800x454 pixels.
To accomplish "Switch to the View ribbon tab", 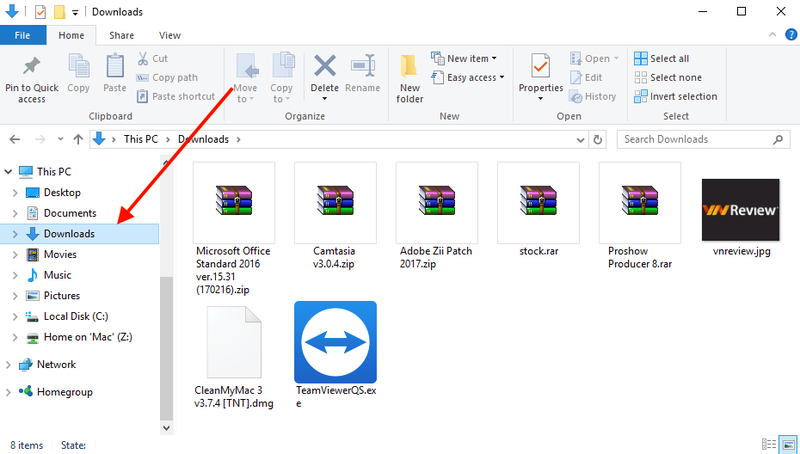I will (x=169, y=35).
